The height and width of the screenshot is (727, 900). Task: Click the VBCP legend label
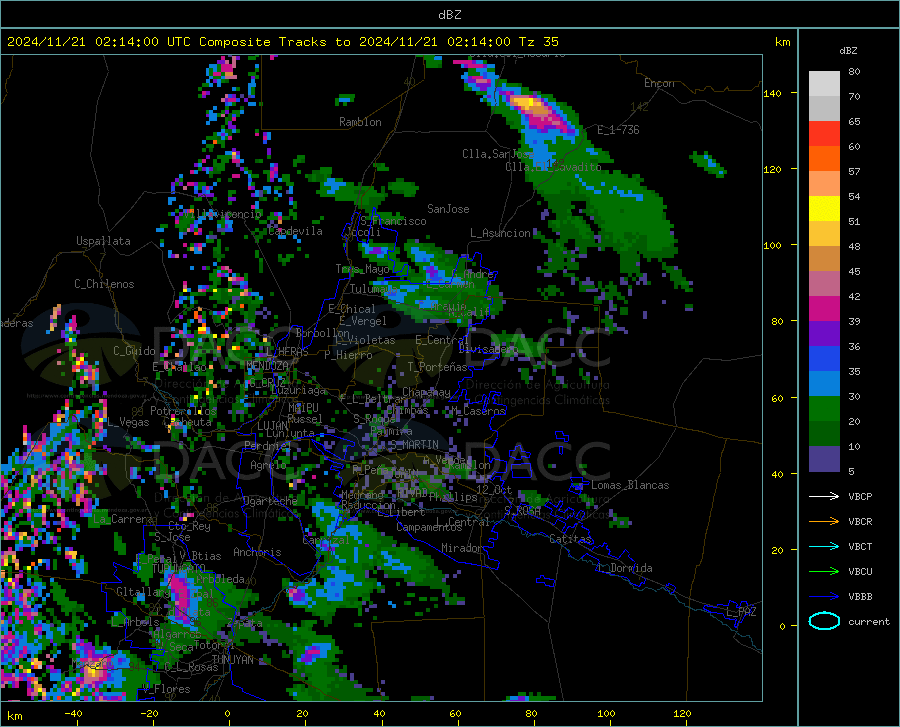pyautogui.click(x=860, y=496)
